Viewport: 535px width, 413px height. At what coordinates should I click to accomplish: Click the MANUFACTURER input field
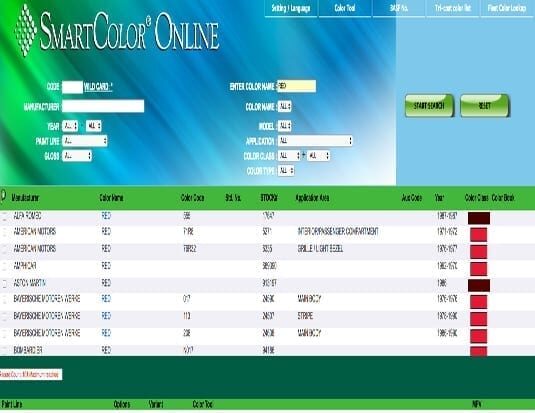[x=103, y=106]
